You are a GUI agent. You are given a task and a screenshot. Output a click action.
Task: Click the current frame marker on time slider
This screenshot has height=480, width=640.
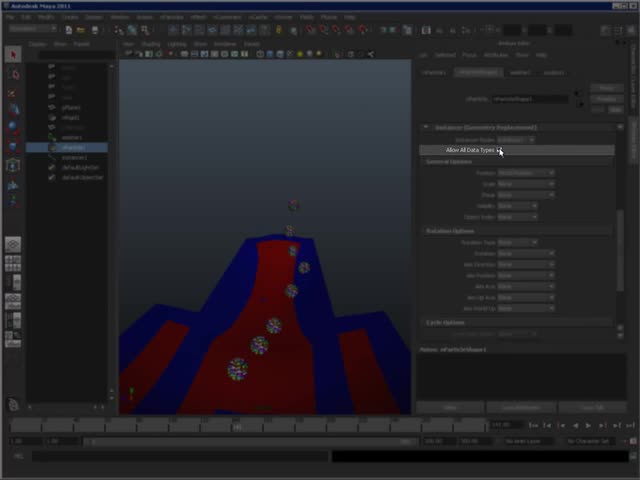pos(236,427)
